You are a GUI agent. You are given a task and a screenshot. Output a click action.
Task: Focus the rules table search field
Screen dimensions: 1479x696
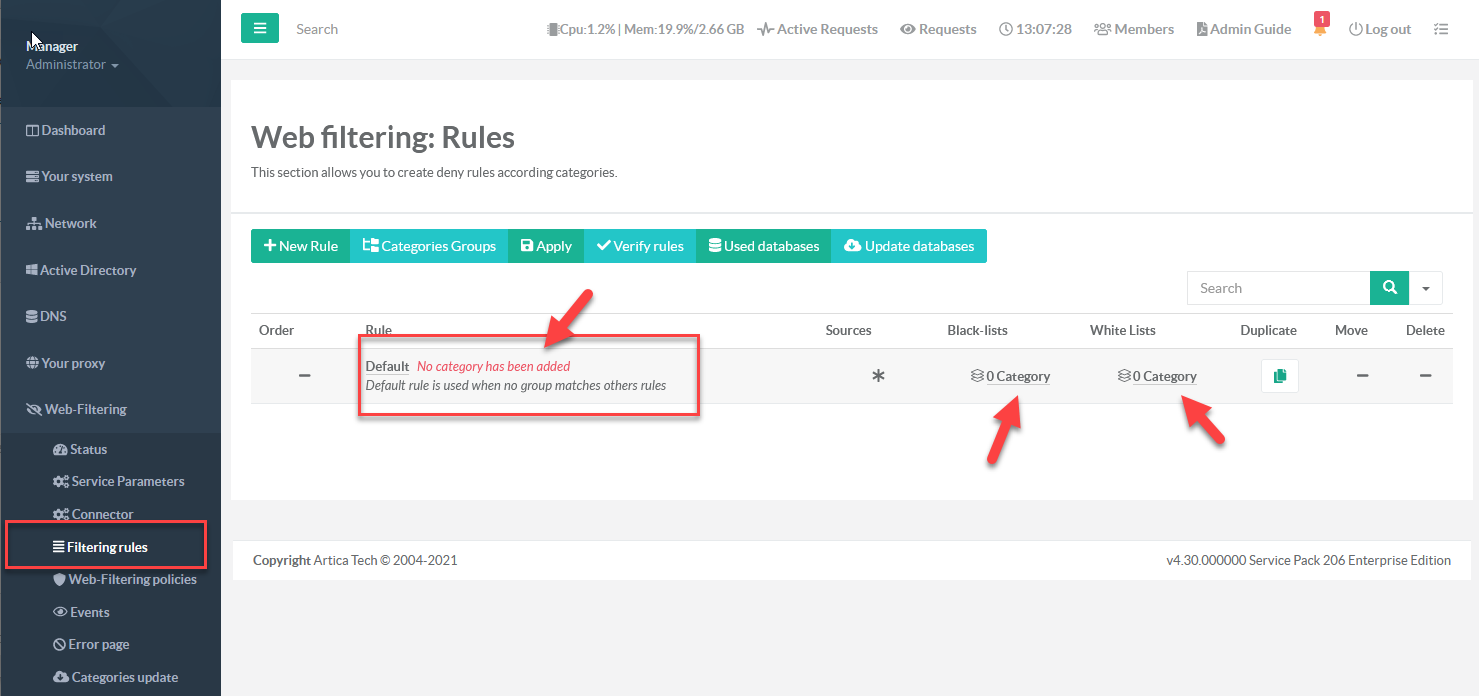[1278, 288]
